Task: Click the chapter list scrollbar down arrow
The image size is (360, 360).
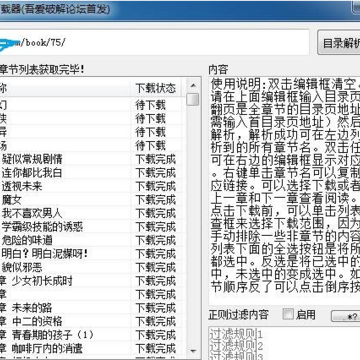Action: coord(192,351)
